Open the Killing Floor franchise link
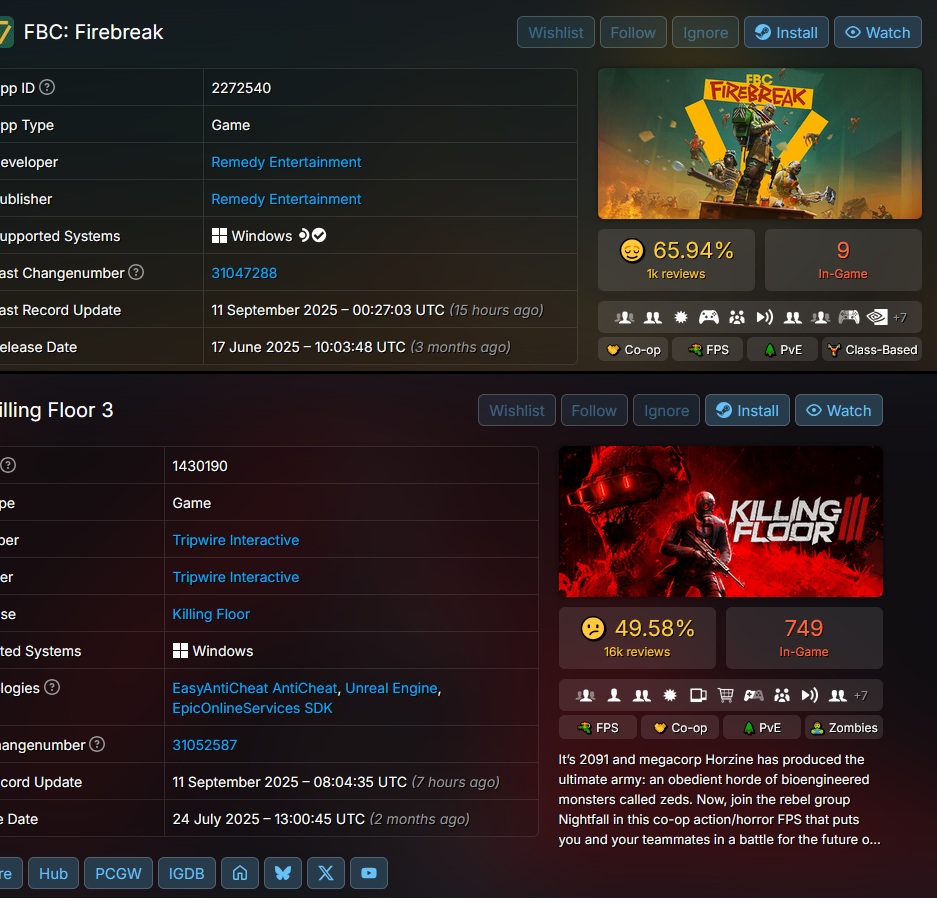Viewport: 937px width, 902px height. (x=211, y=614)
